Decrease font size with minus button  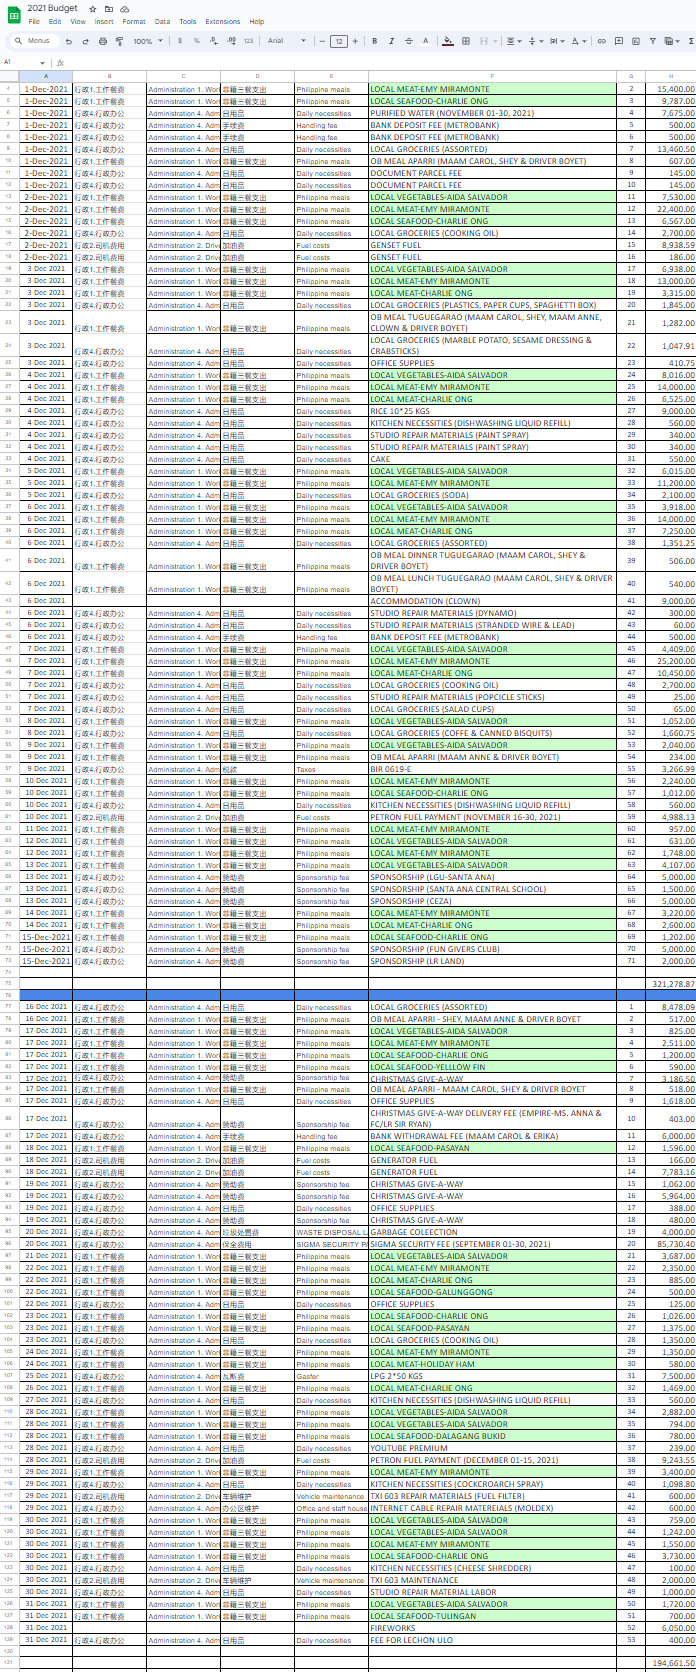click(x=321, y=41)
